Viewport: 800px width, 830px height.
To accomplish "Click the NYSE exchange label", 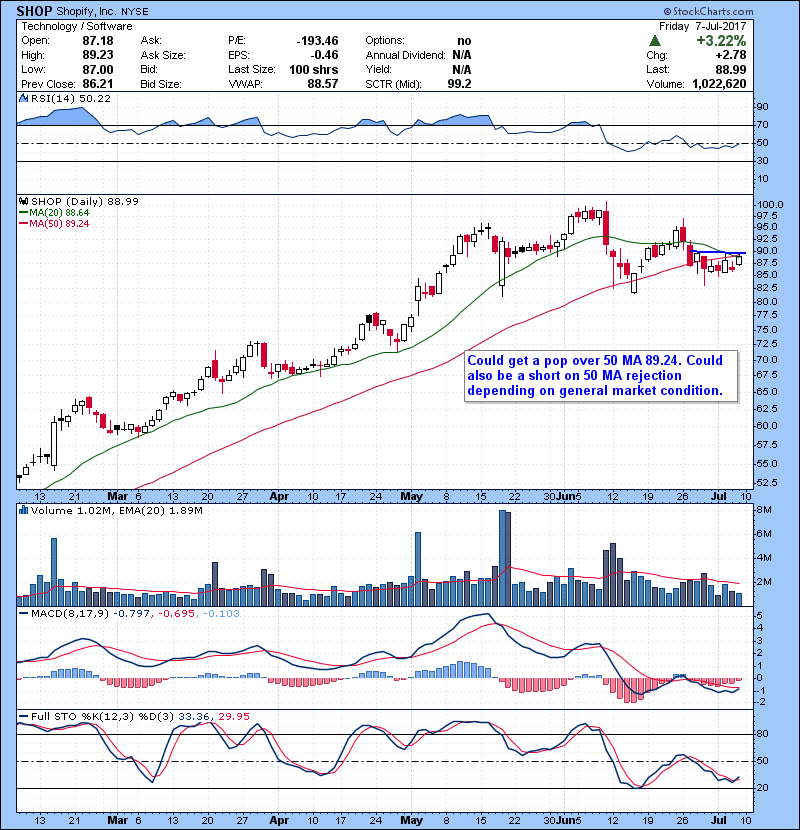I will [x=134, y=12].
